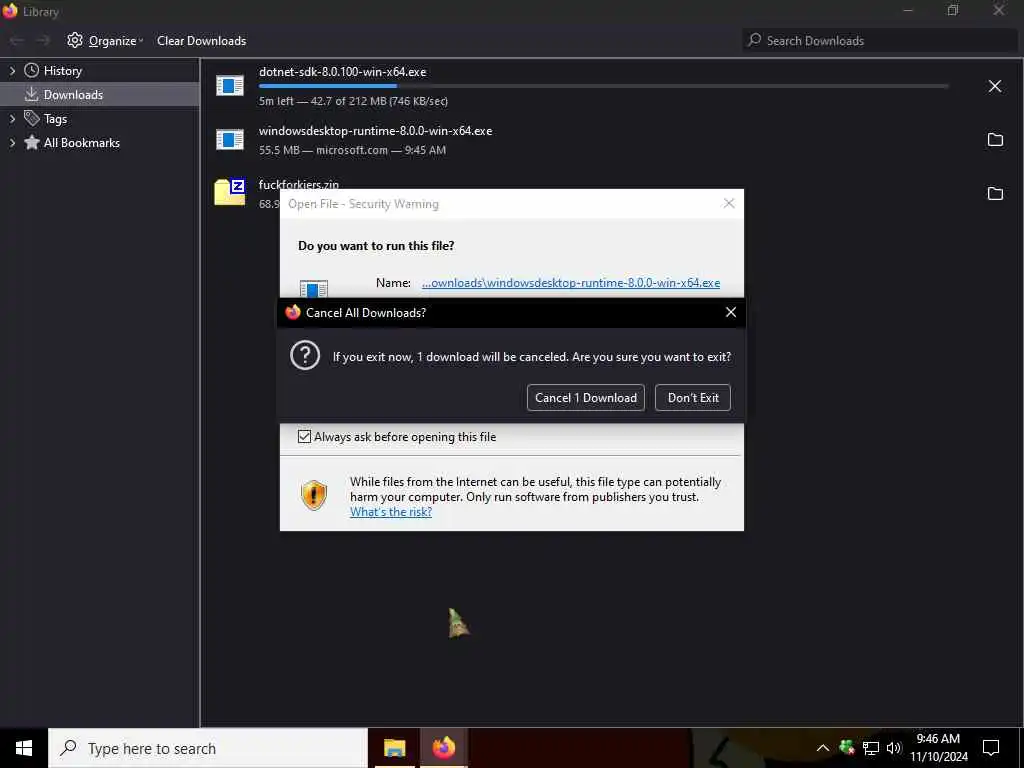Click the security shield warning icon
The height and width of the screenshot is (768, 1024).
click(x=313, y=495)
